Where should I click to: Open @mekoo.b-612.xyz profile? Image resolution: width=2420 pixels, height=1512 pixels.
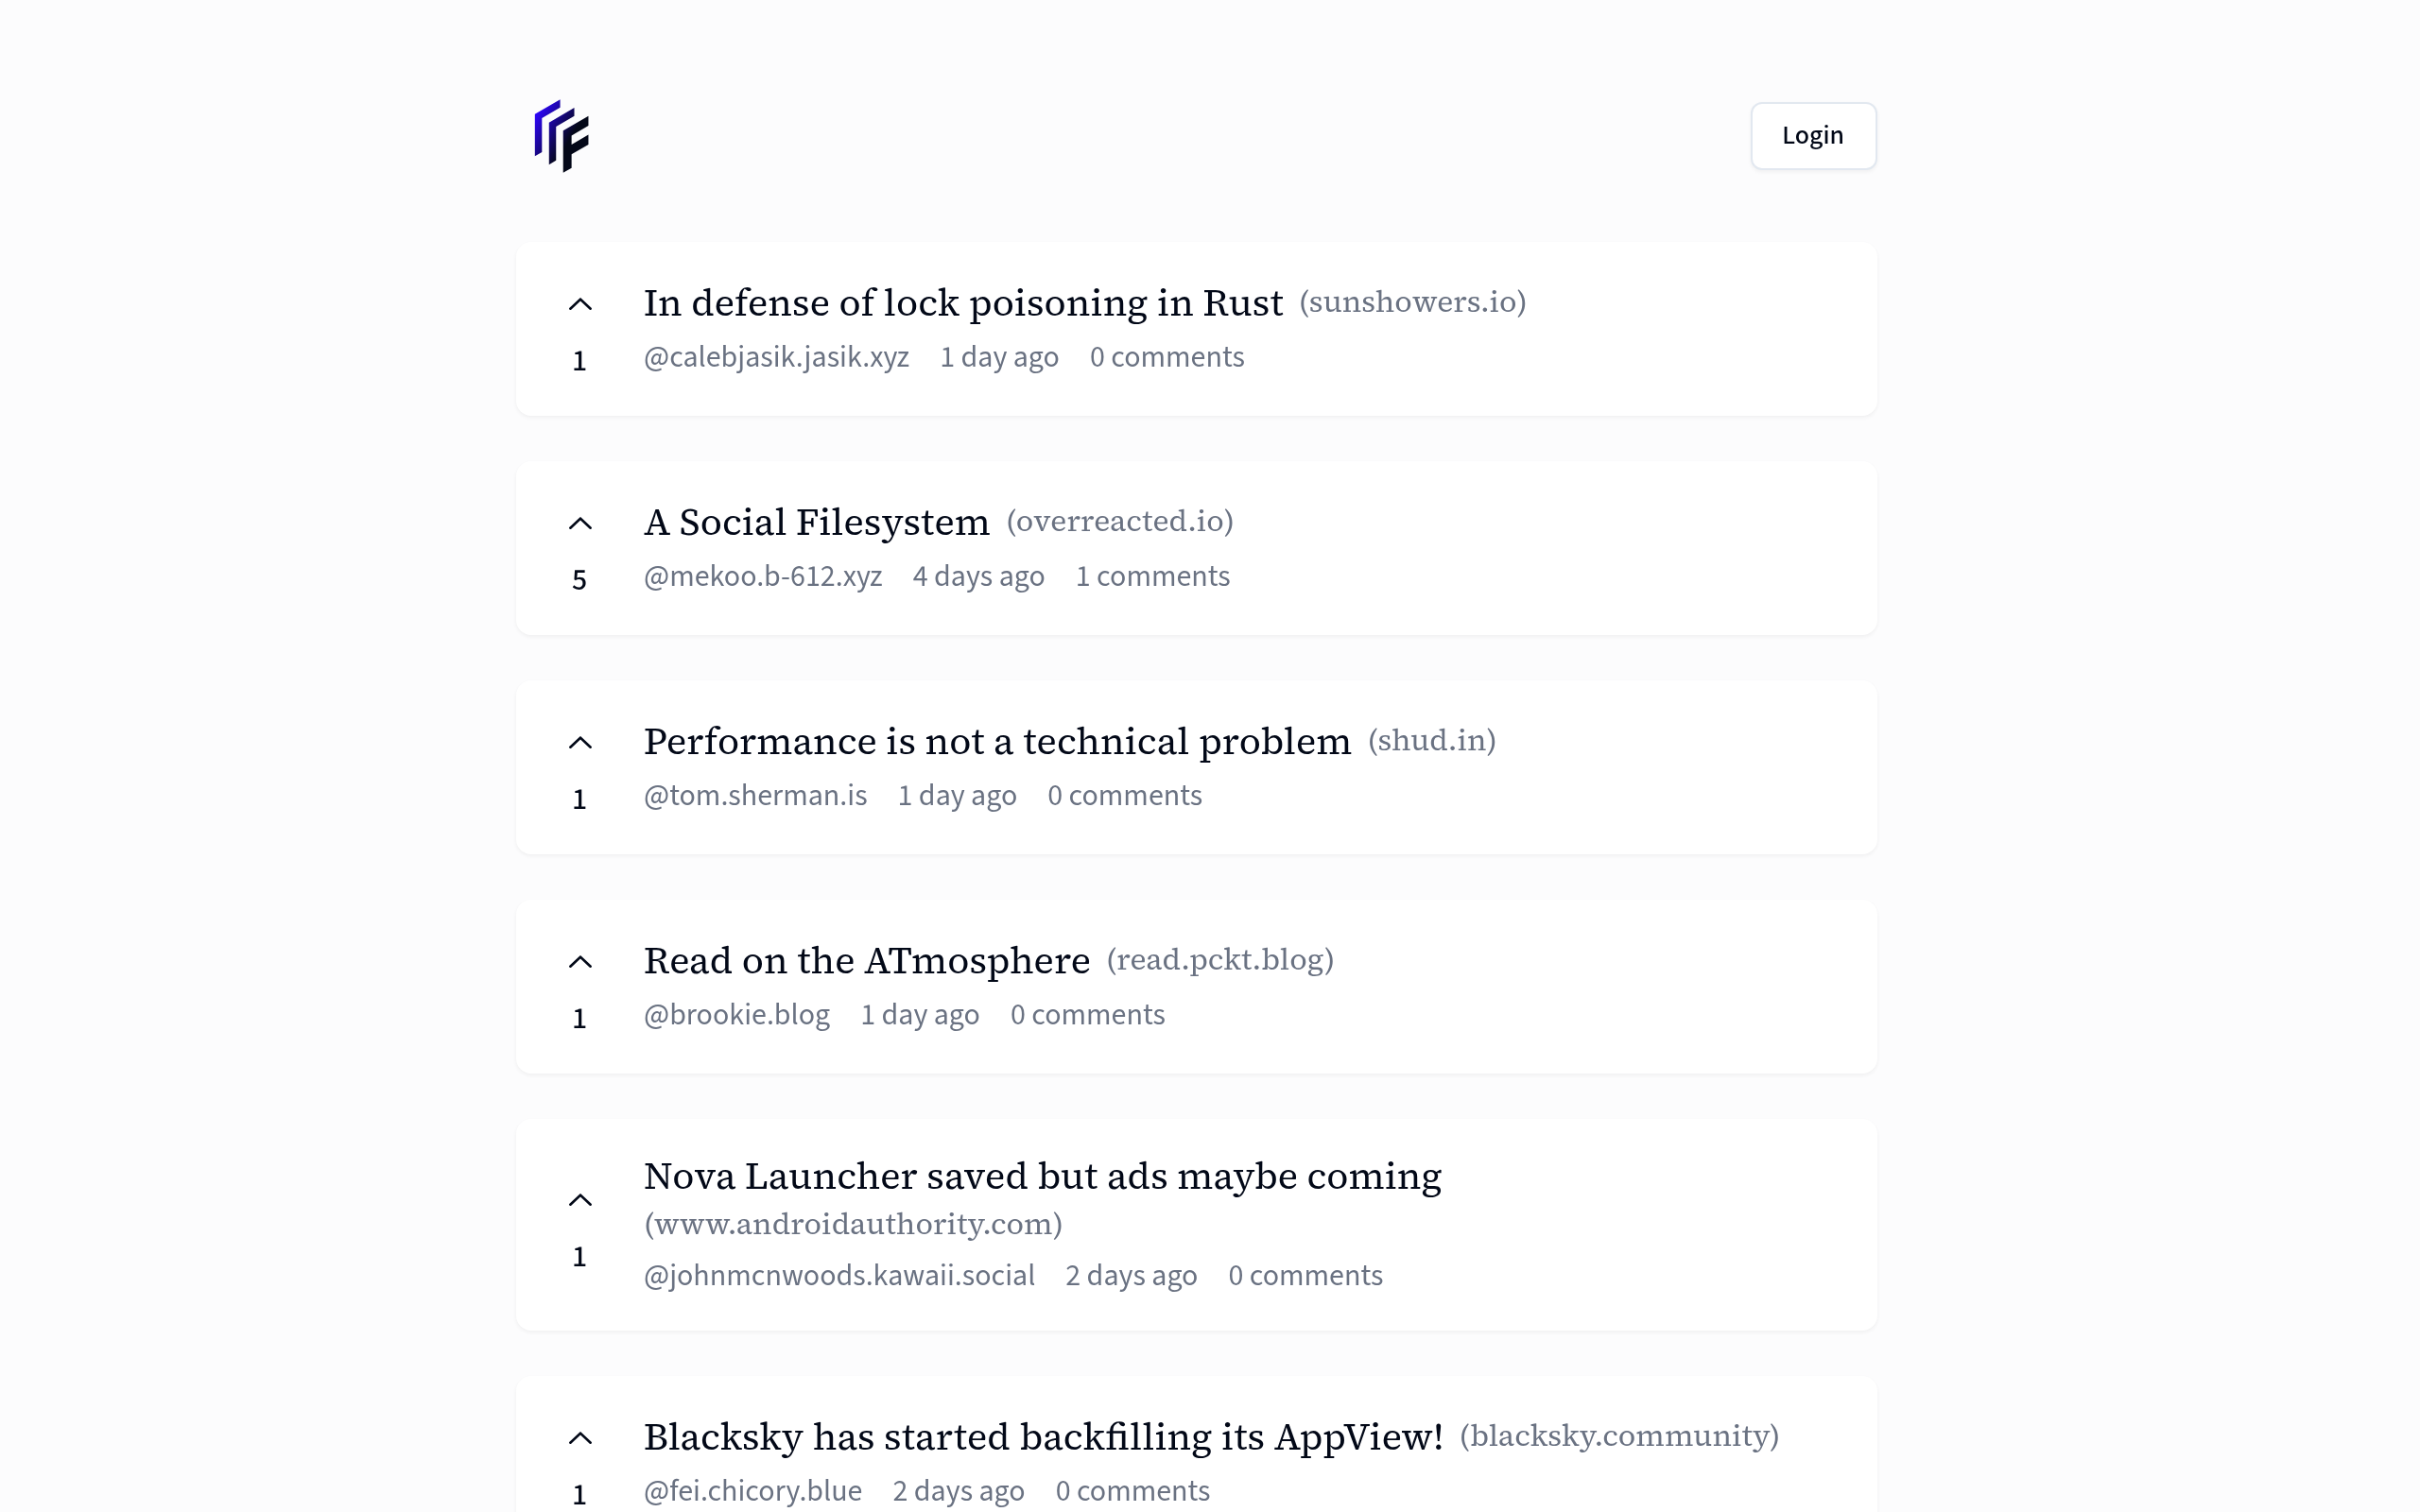(x=763, y=576)
